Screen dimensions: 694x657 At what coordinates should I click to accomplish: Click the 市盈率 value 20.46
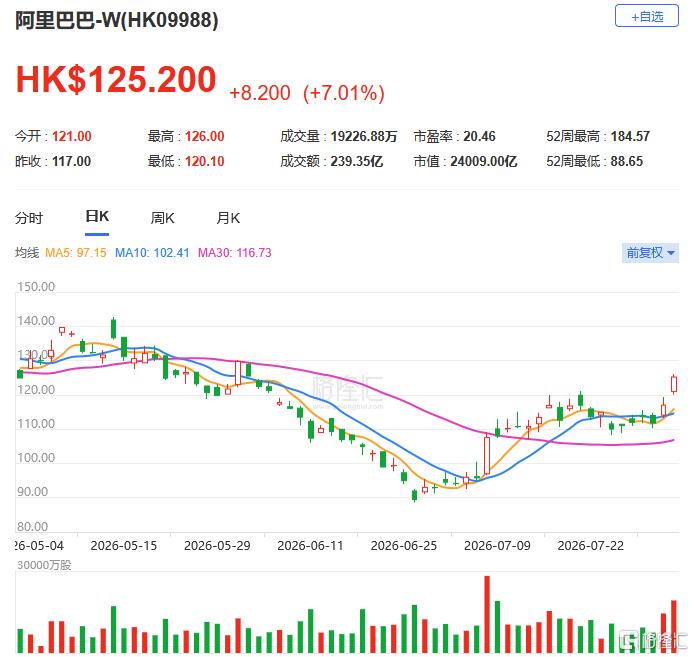pyautogui.click(x=479, y=136)
